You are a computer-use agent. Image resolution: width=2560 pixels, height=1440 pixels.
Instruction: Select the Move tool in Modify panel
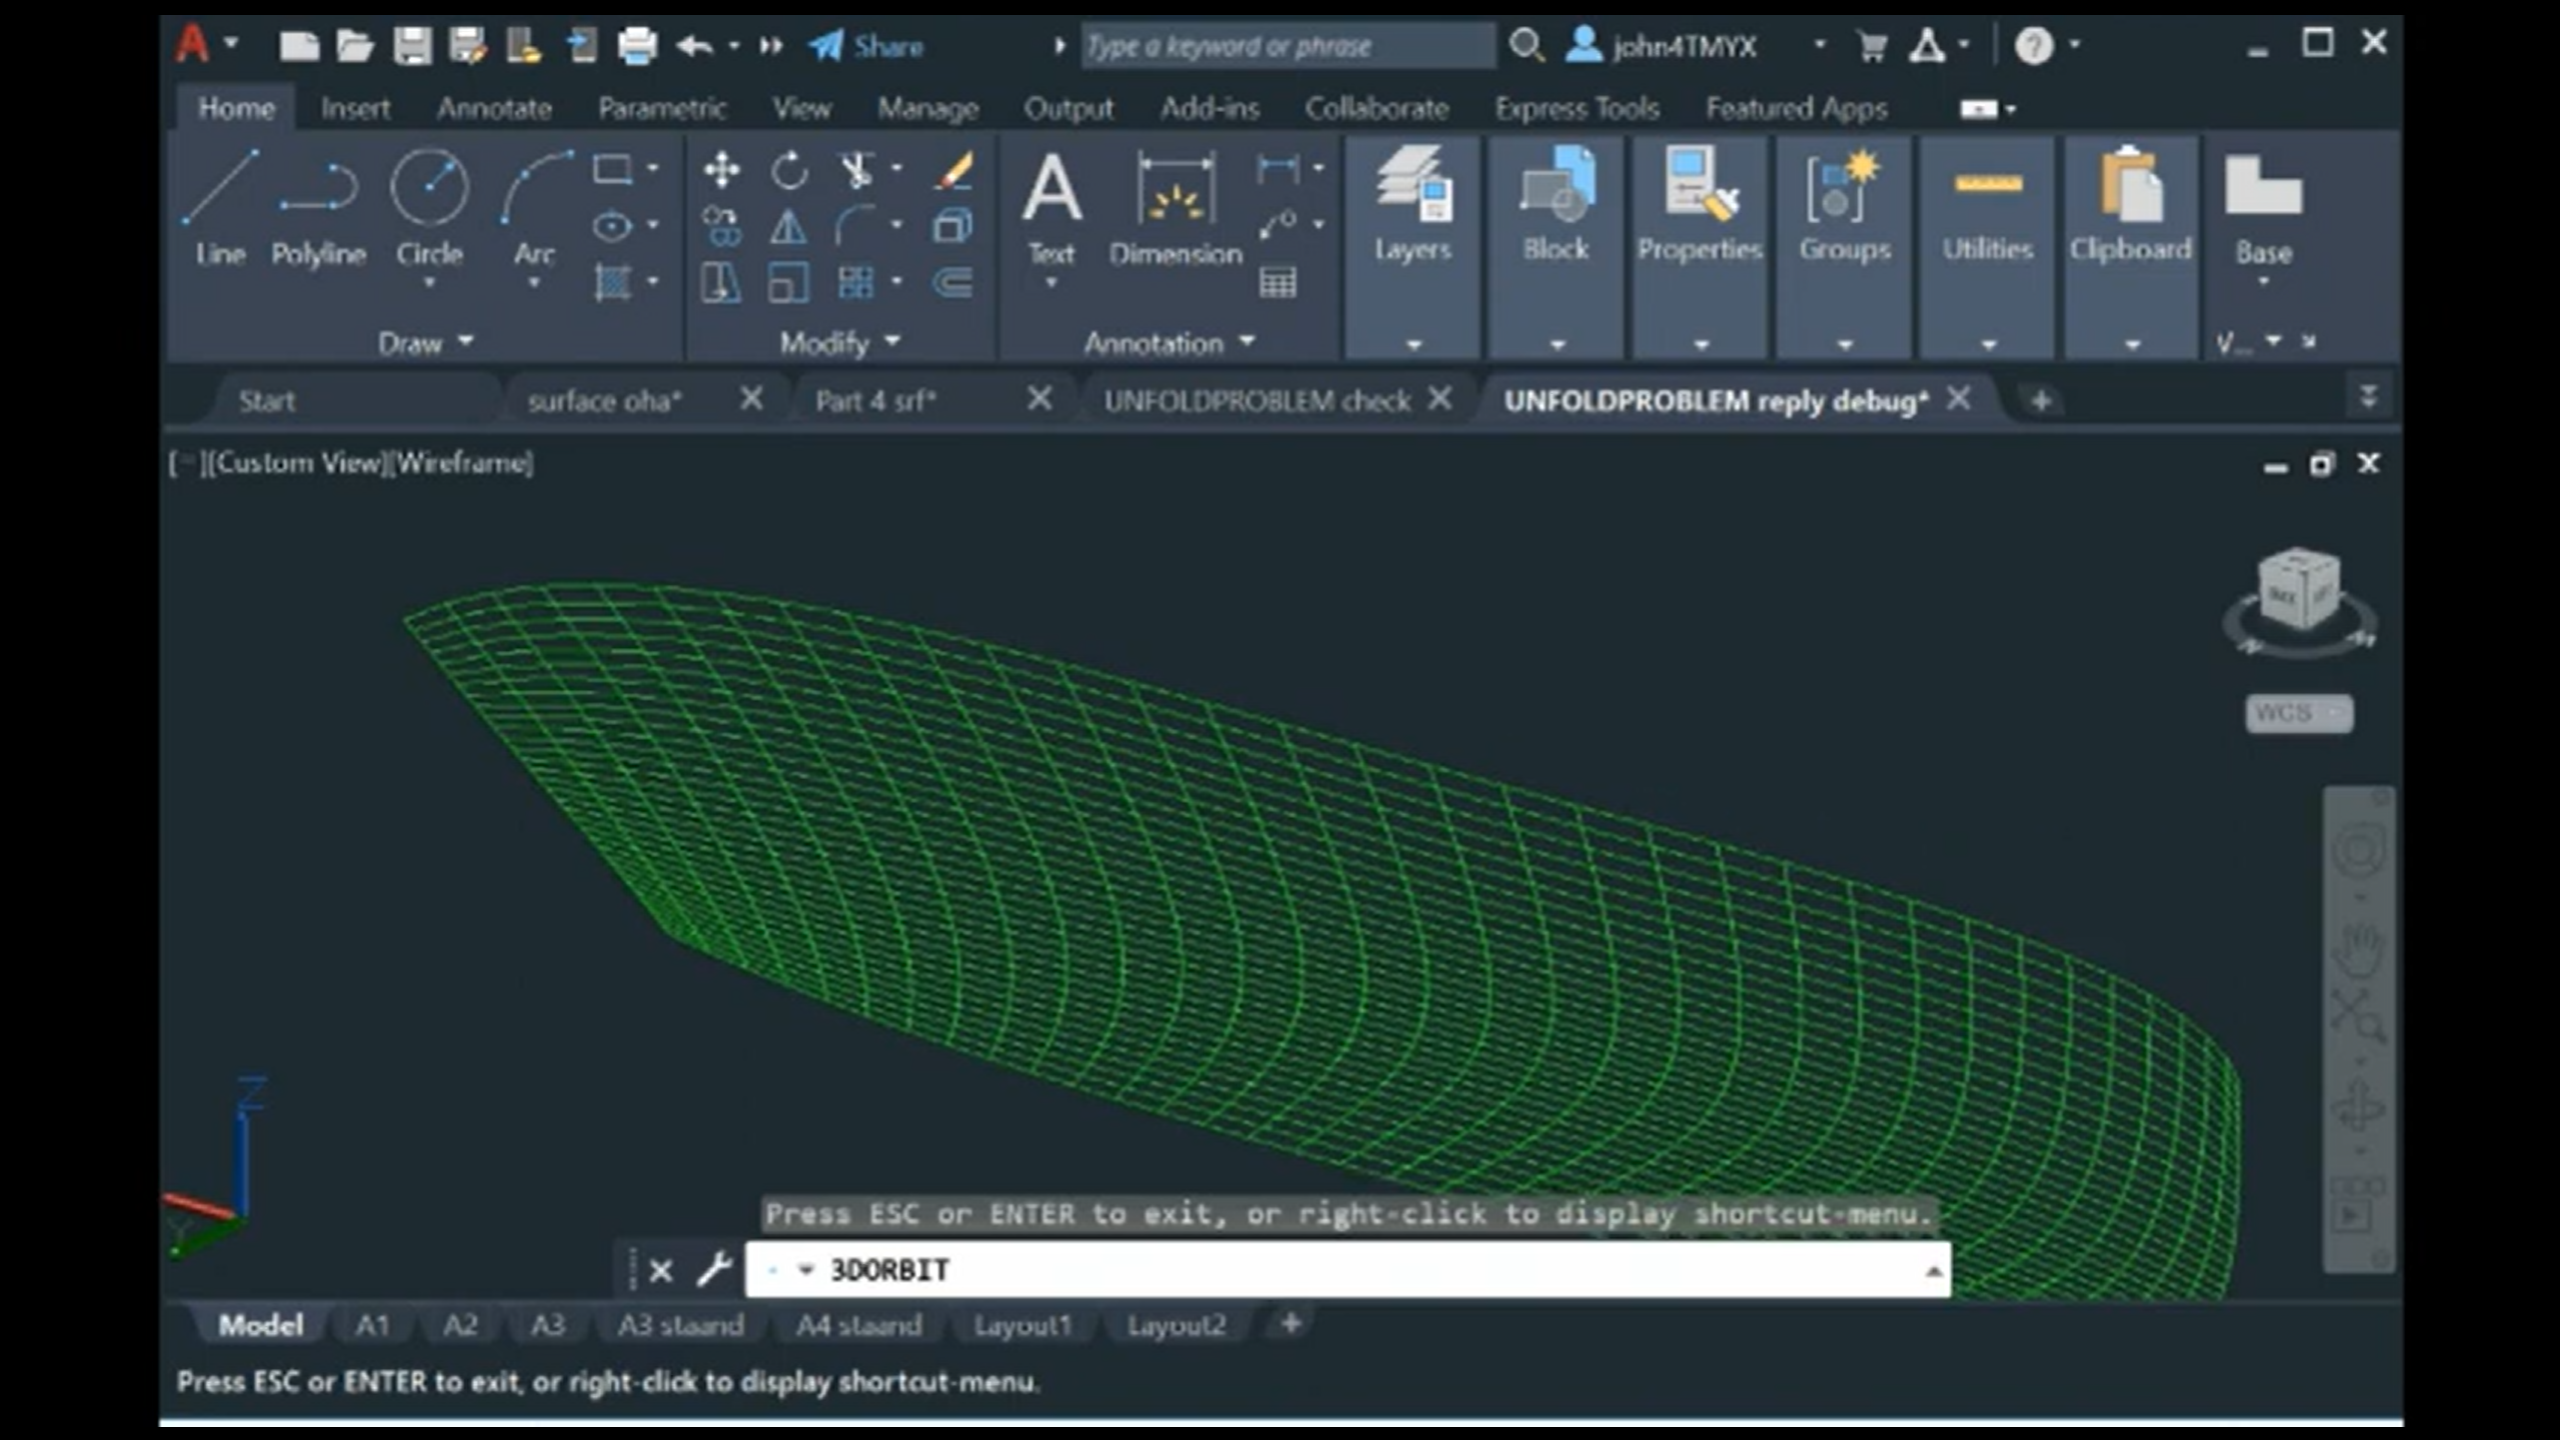[x=723, y=170]
